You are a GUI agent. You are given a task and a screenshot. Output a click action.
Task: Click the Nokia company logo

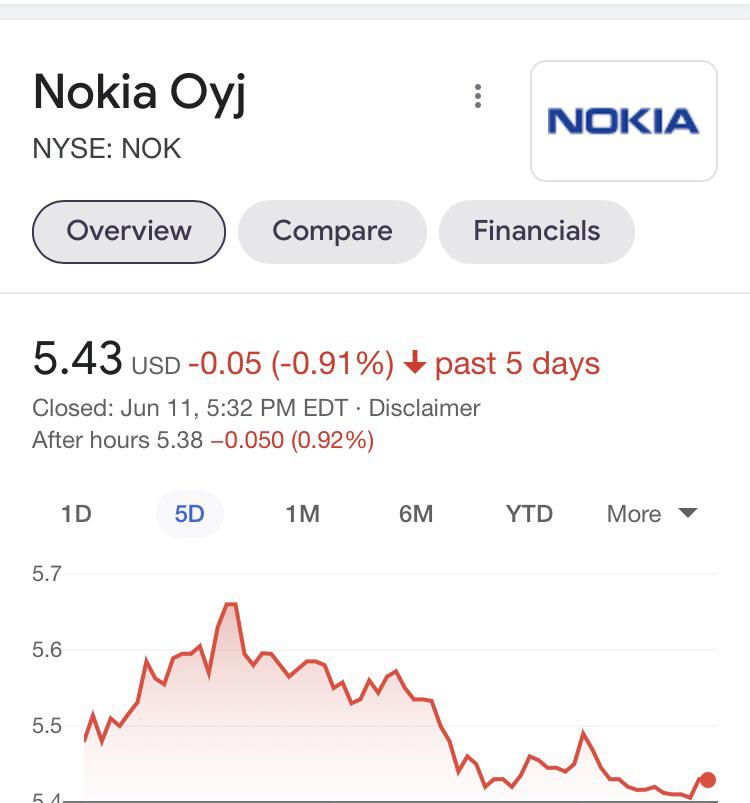click(x=623, y=119)
